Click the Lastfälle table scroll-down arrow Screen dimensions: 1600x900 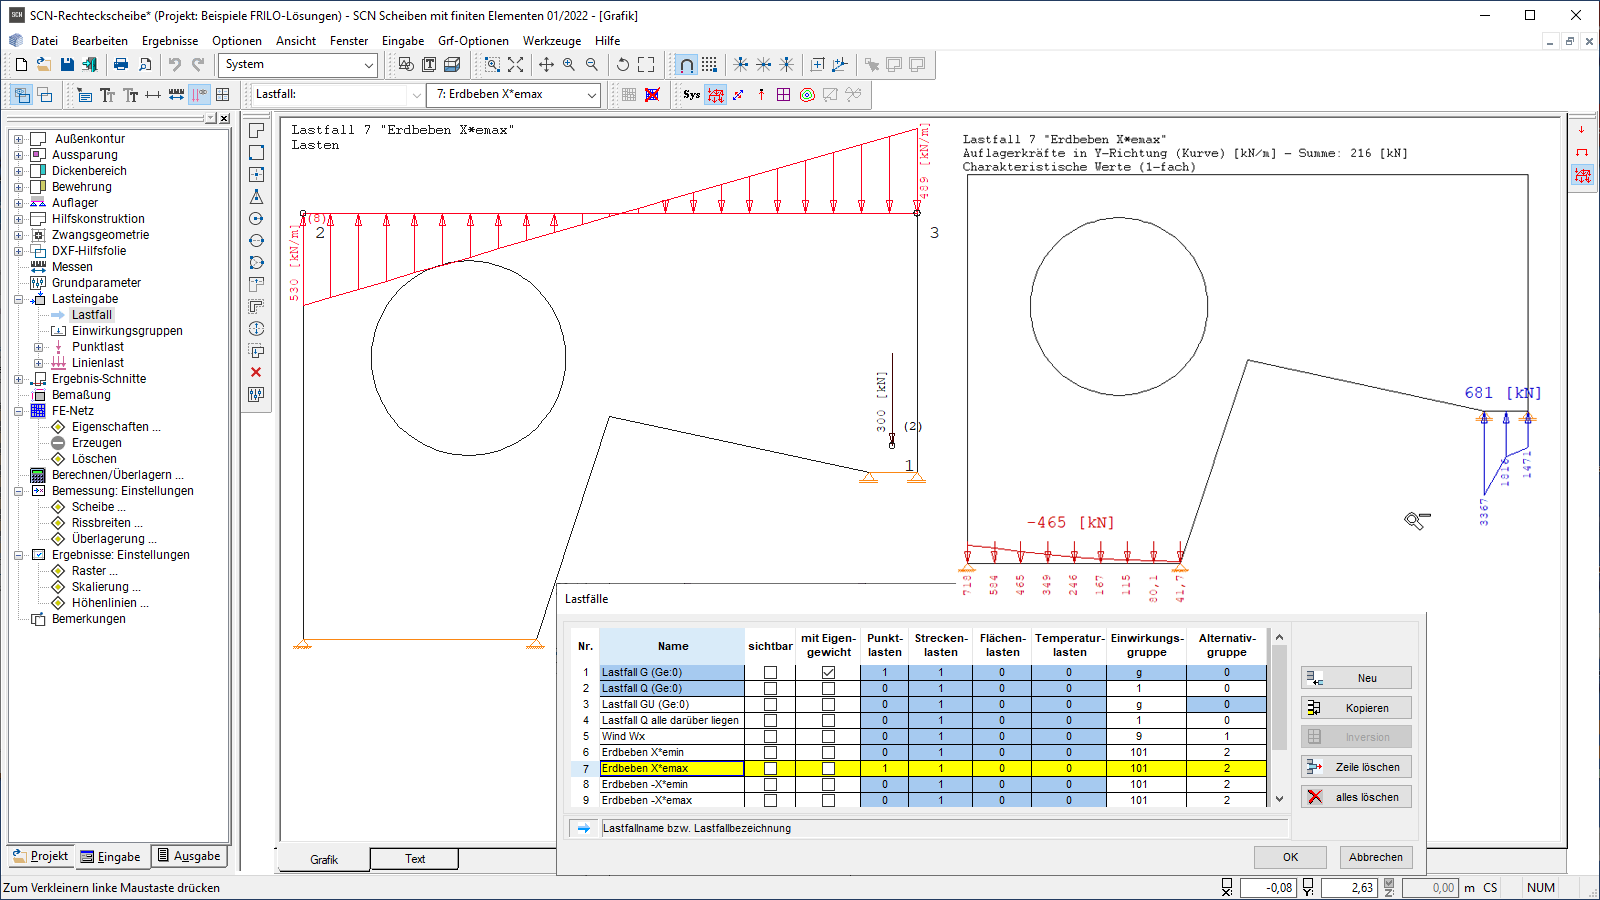[x=1279, y=799]
